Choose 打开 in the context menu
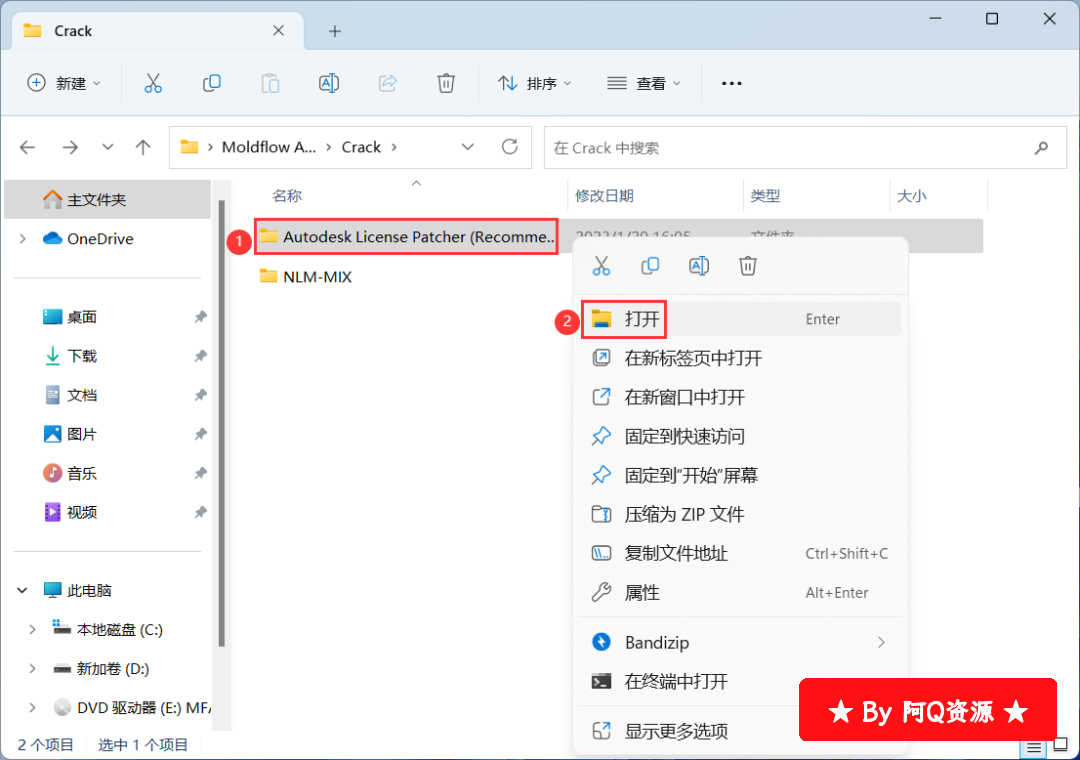This screenshot has height=760, width=1080. pos(741,319)
